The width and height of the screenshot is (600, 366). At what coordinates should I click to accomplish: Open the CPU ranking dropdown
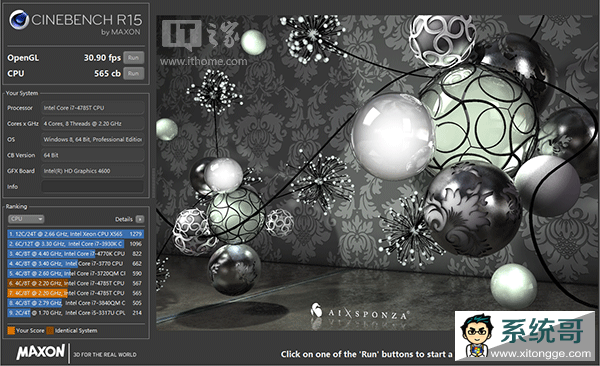pyautogui.click(x=26, y=219)
